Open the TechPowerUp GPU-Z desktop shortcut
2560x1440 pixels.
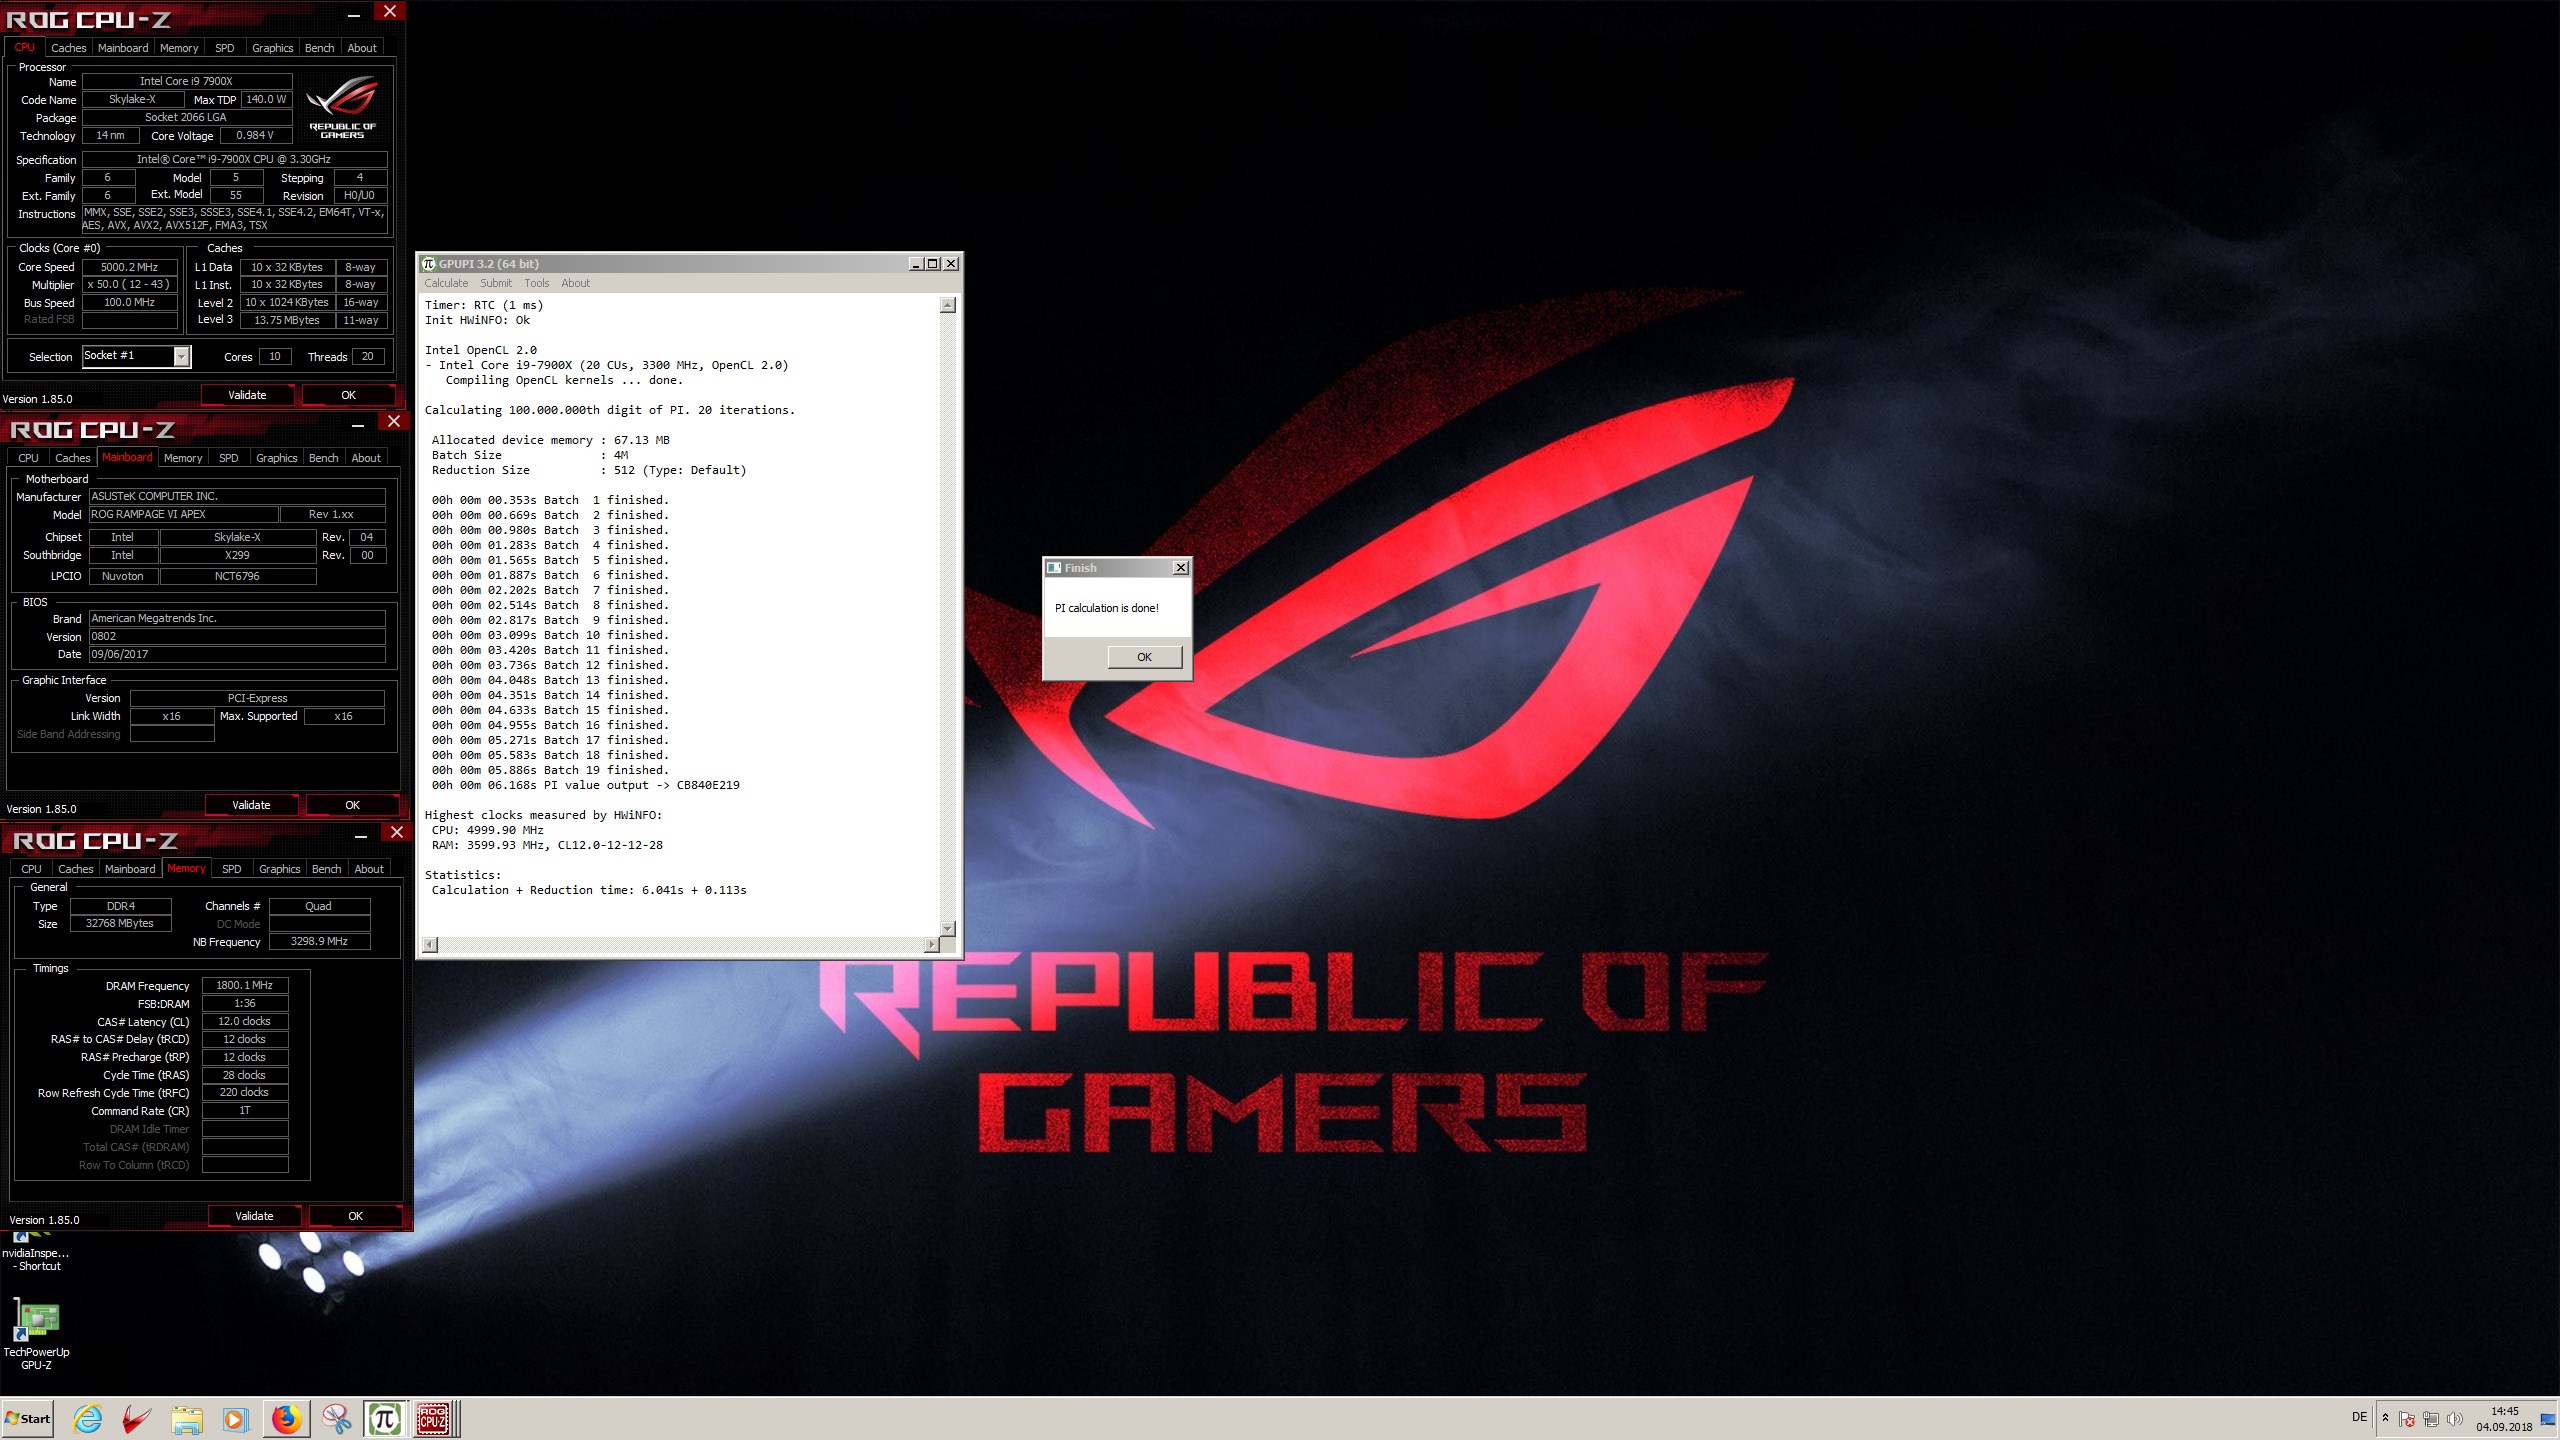coord(36,1335)
